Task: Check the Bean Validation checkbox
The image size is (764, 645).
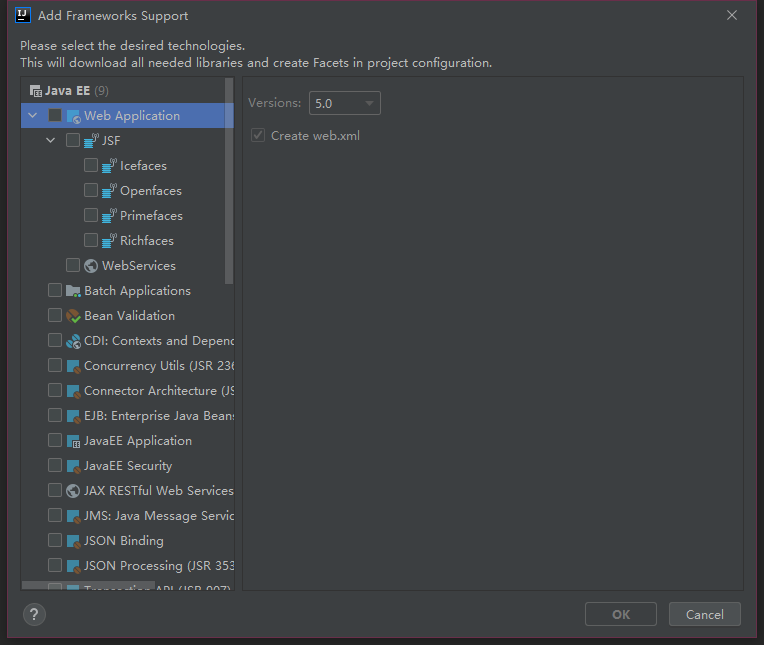Action: pyautogui.click(x=55, y=315)
